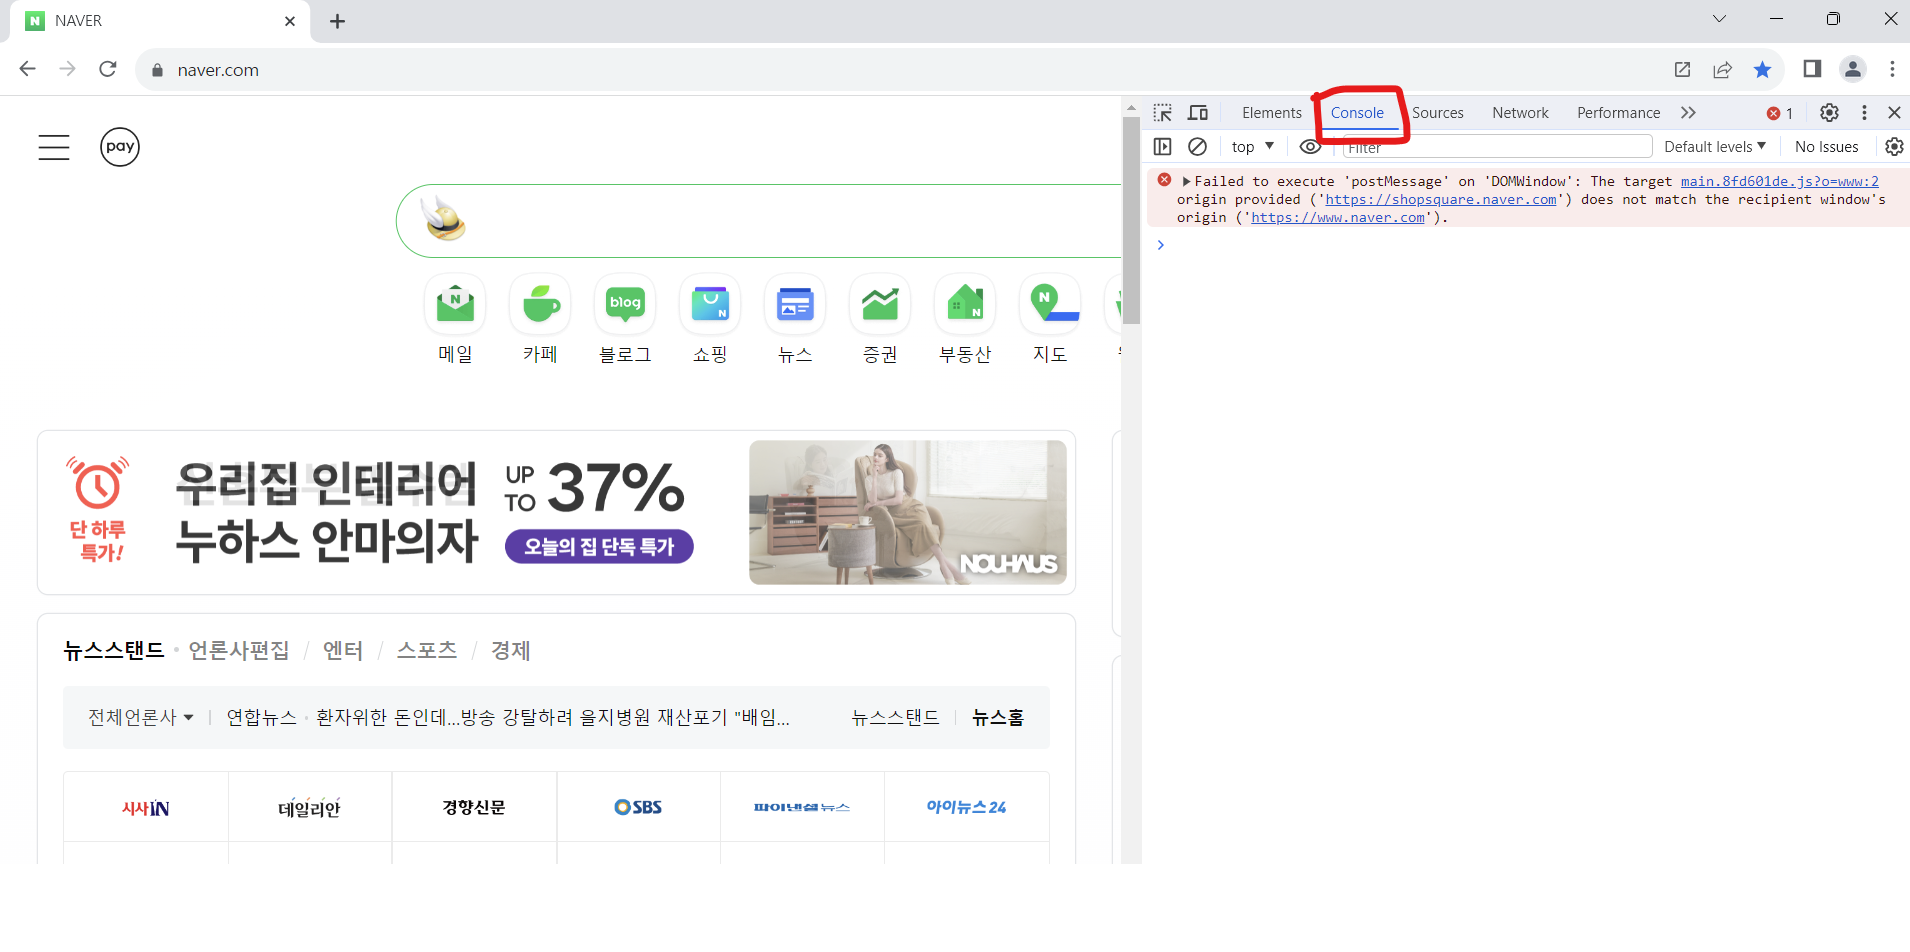1910x952 pixels.
Task: Clear the console output
Action: pos(1197,147)
